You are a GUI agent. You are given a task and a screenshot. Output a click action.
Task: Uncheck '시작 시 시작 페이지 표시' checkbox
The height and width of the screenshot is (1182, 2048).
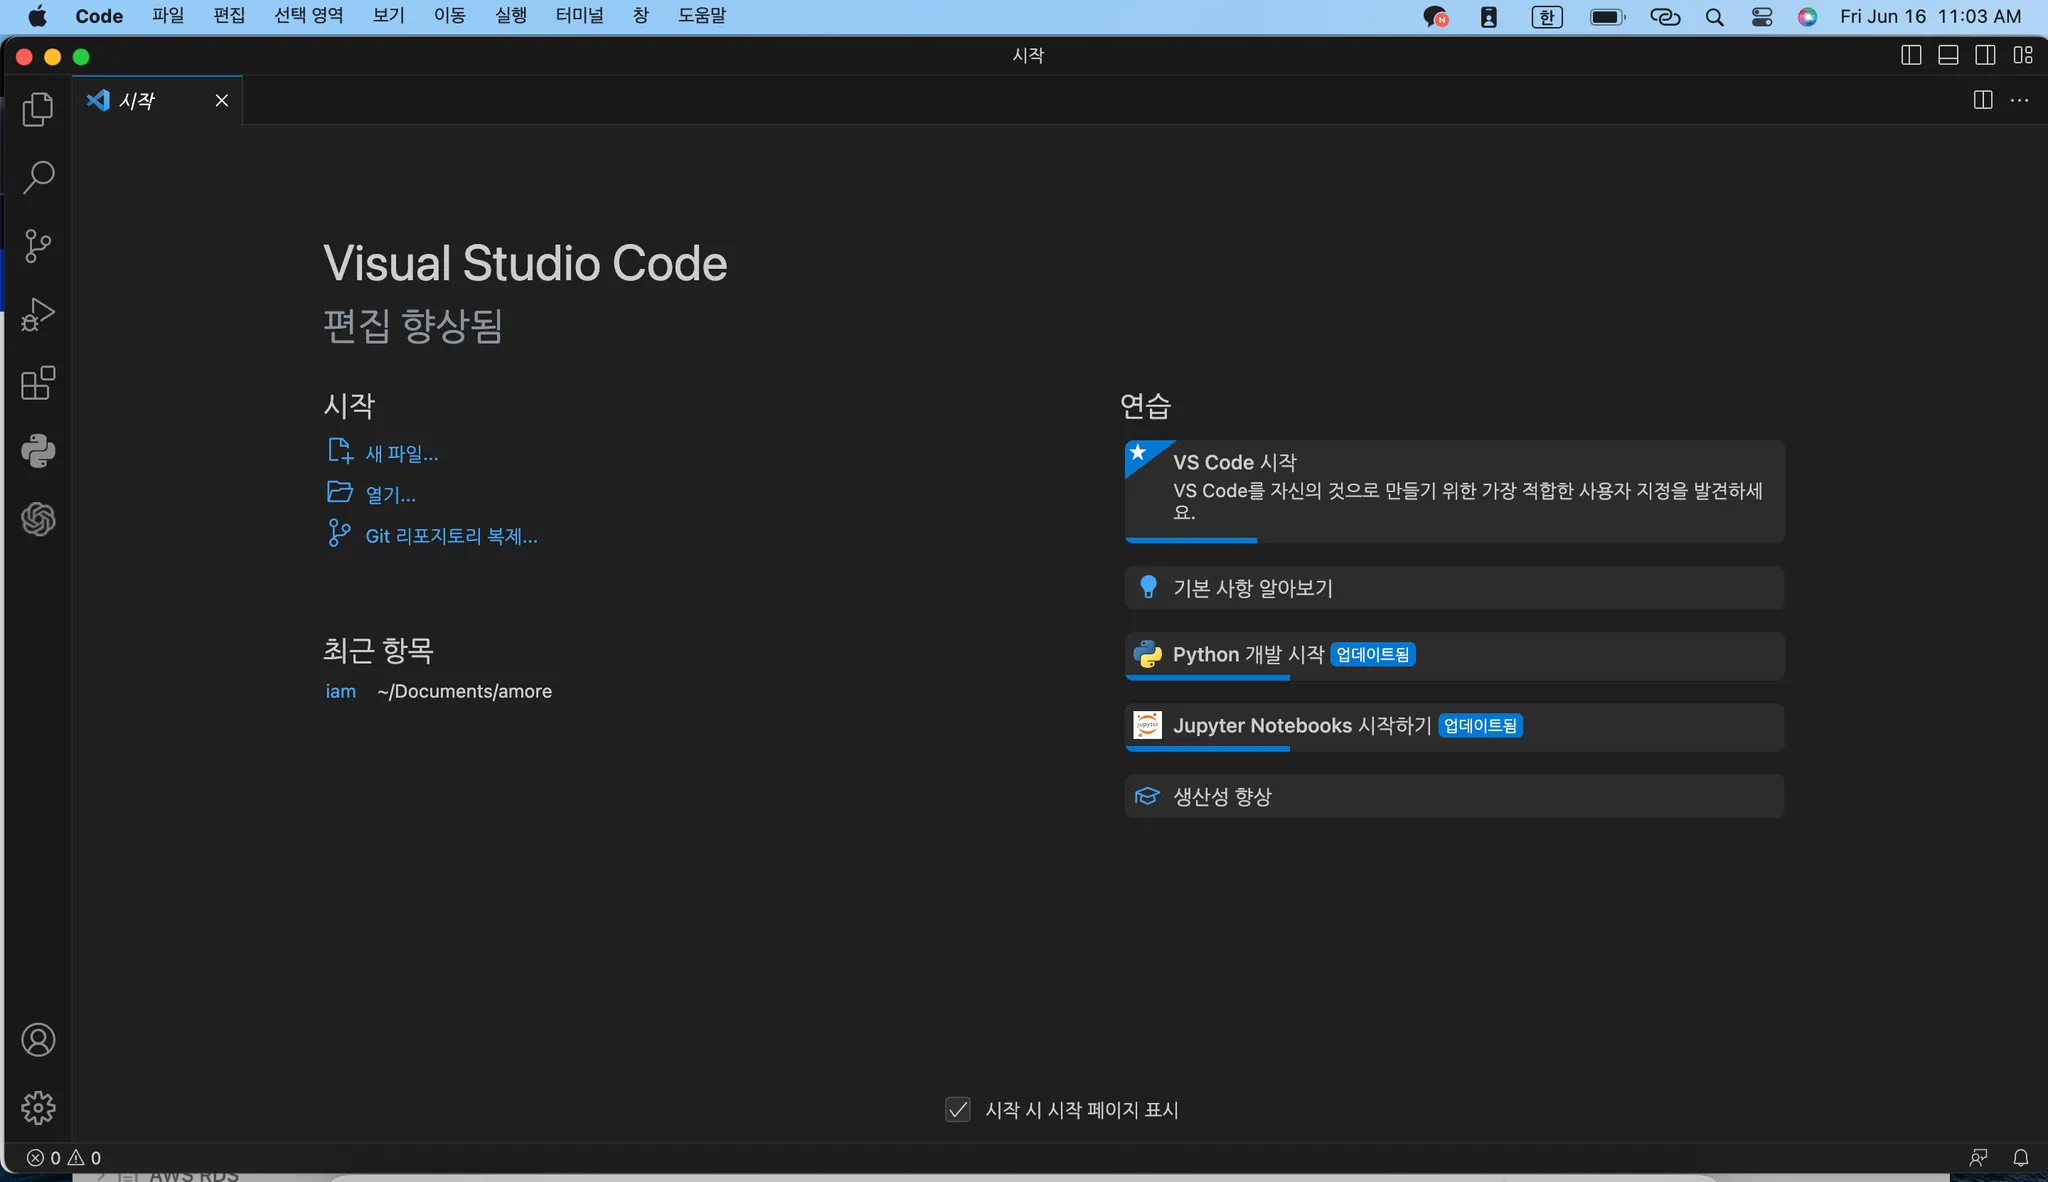pos(957,1109)
